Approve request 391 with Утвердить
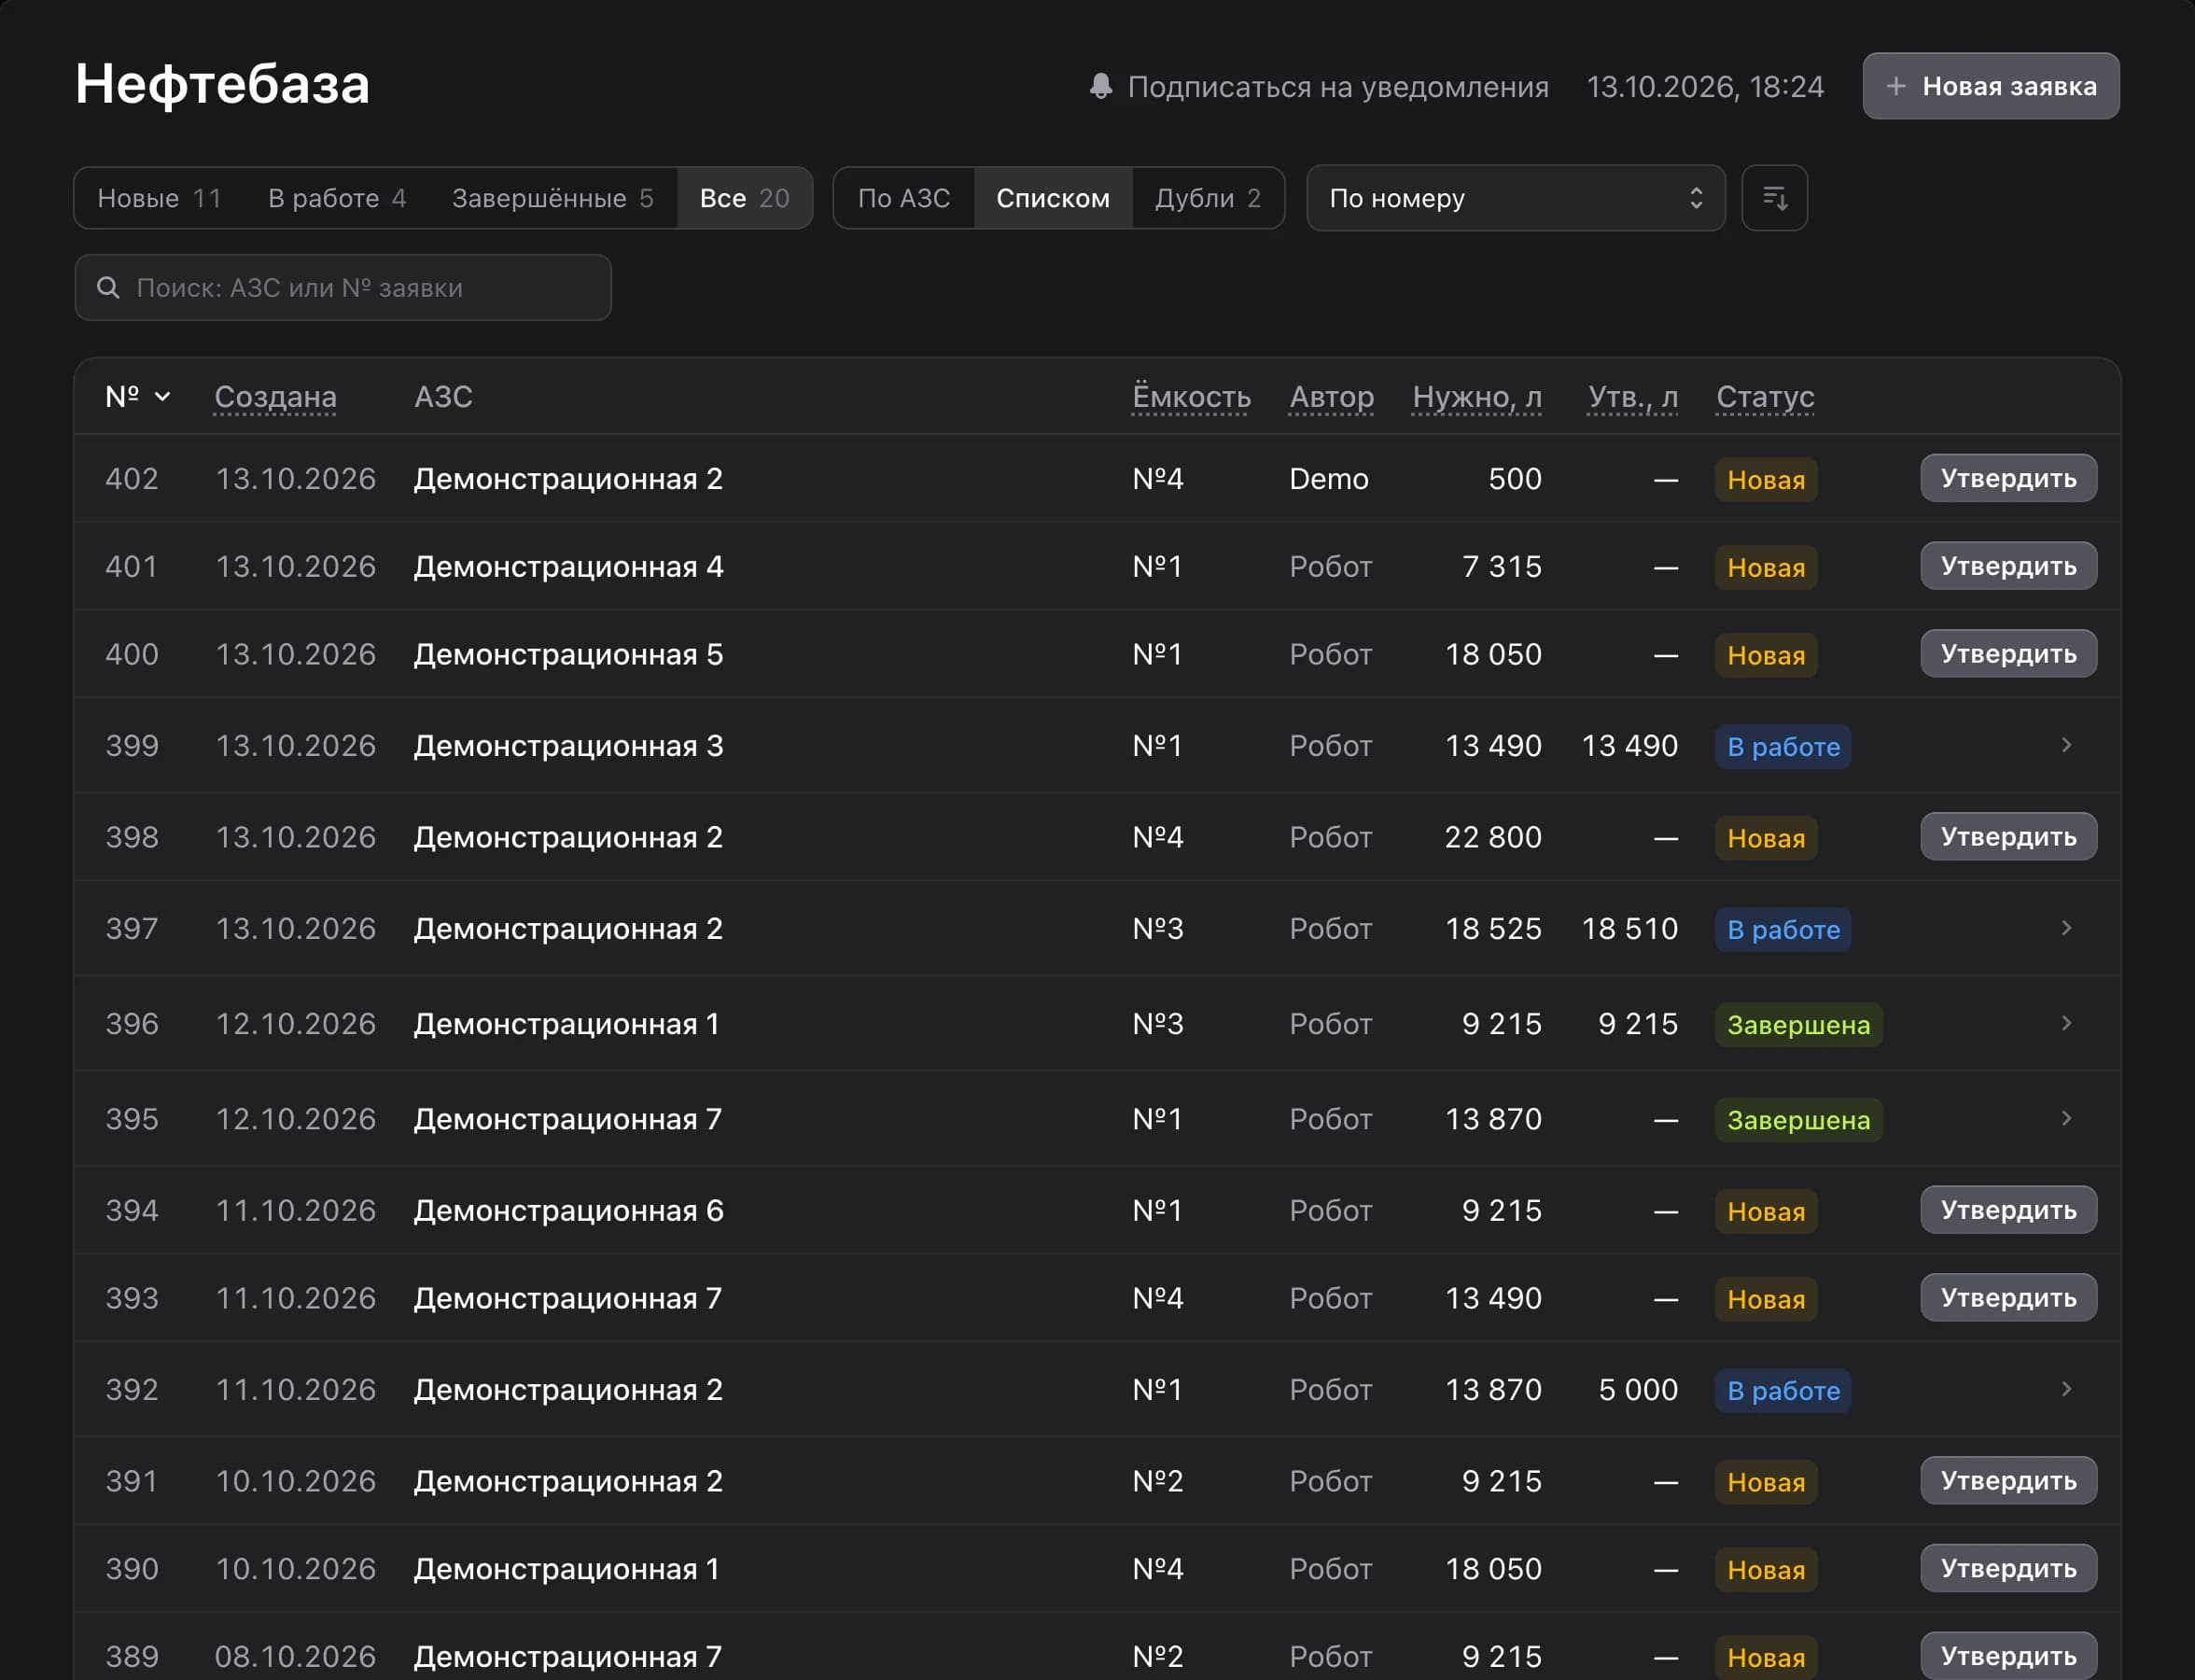2195x1680 pixels. 2008,1481
